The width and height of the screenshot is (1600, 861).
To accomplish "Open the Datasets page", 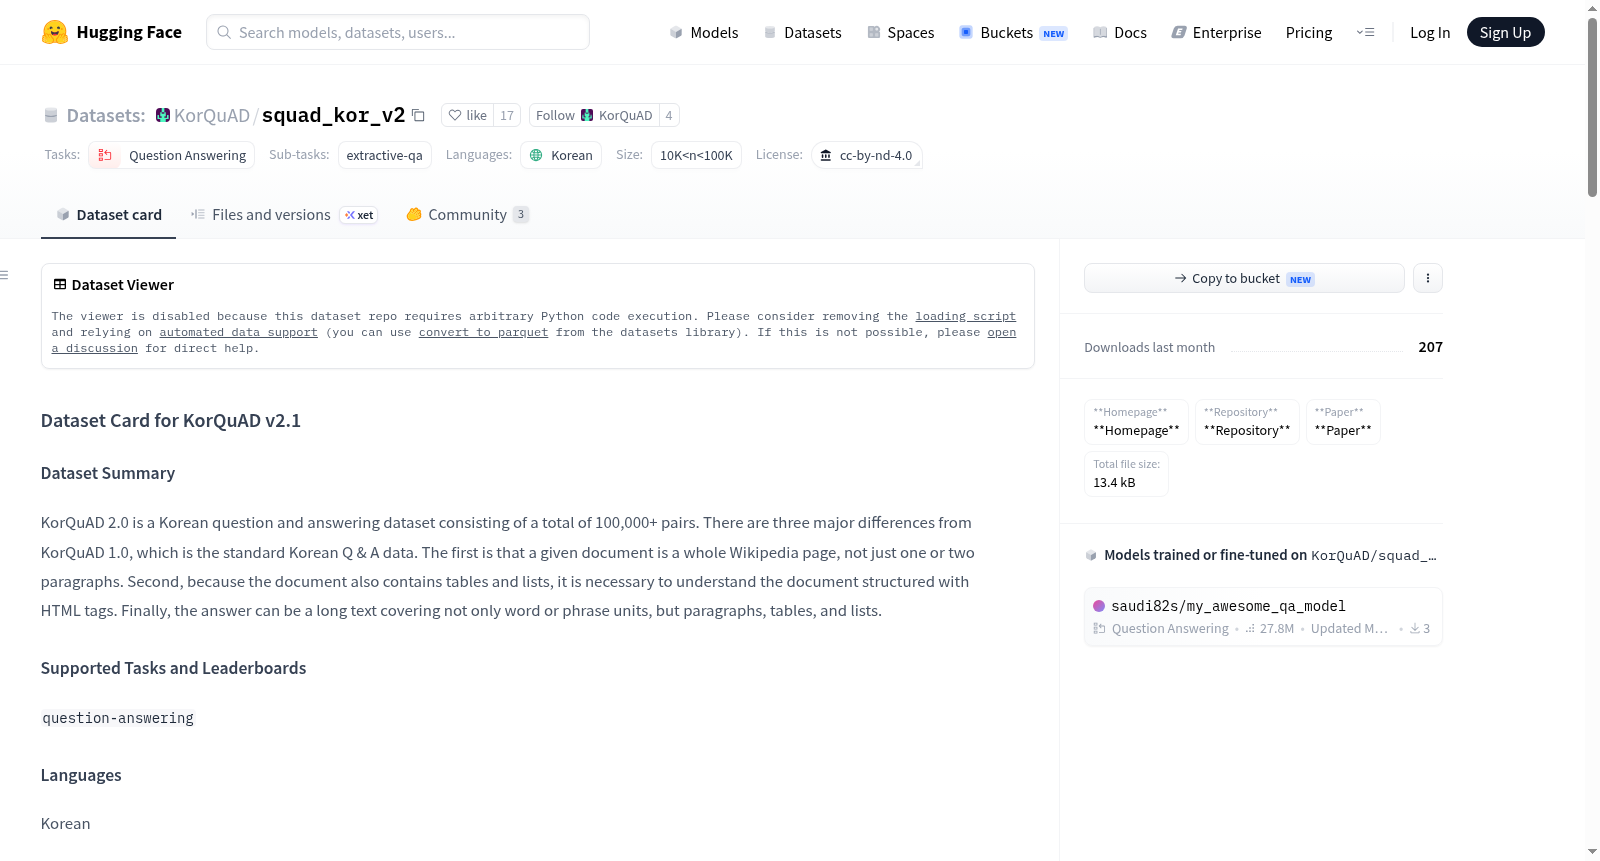I will 803,32.
